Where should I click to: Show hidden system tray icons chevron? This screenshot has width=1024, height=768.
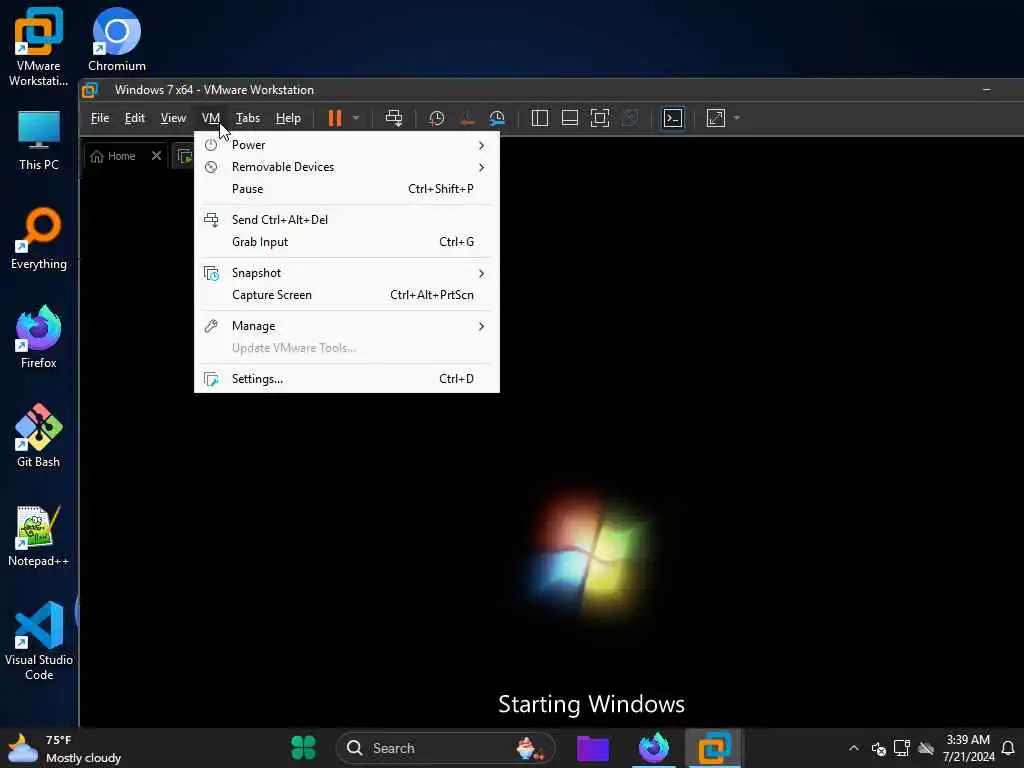pyautogui.click(x=854, y=748)
